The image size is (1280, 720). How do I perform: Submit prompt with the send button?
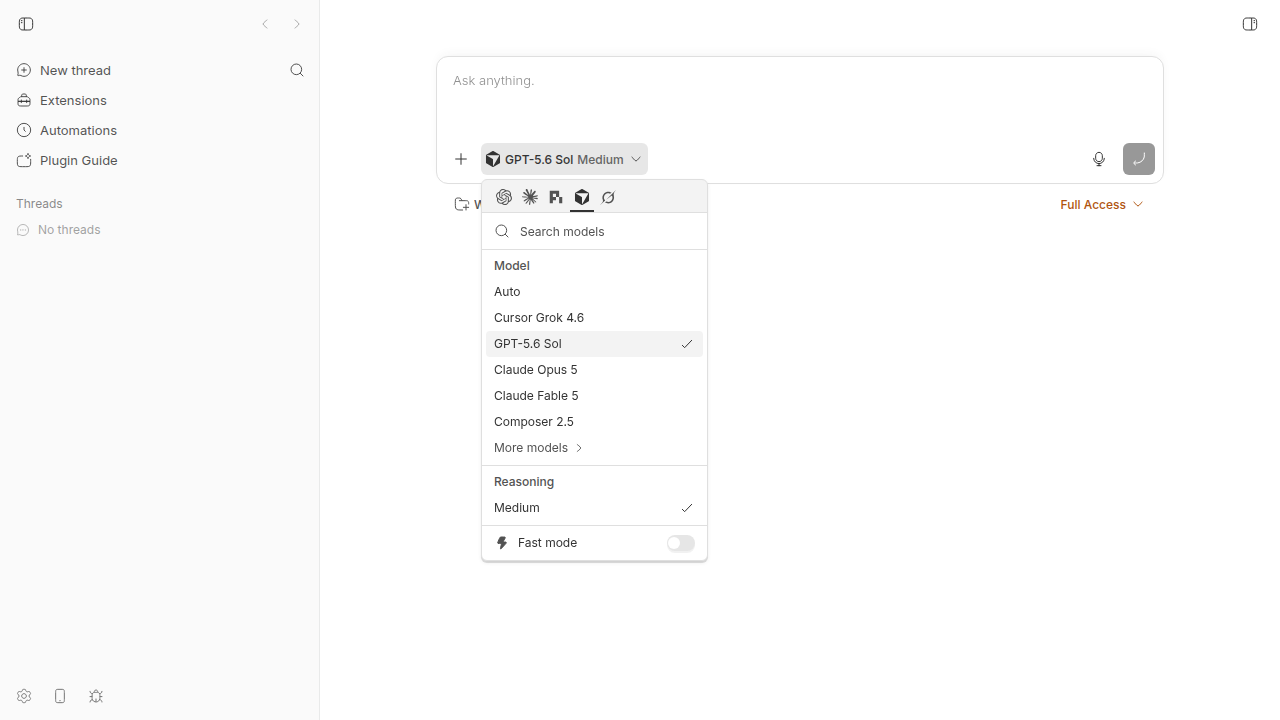pyautogui.click(x=1139, y=159)
